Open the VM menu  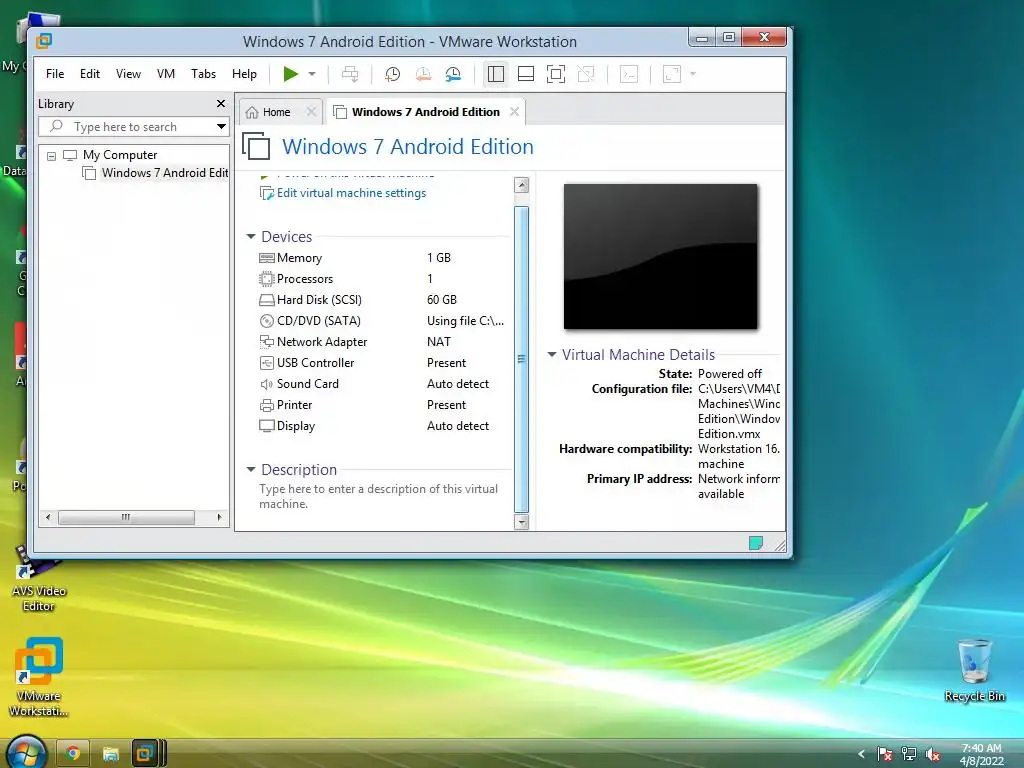pos(166,74)
